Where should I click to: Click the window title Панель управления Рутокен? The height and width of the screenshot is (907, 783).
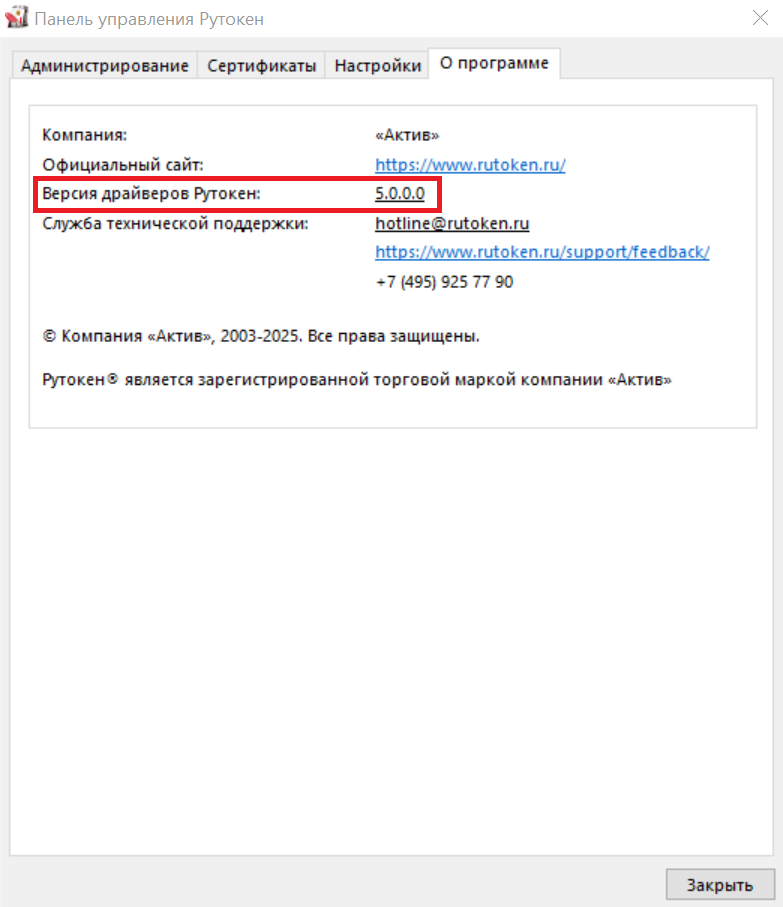[149, 19]
